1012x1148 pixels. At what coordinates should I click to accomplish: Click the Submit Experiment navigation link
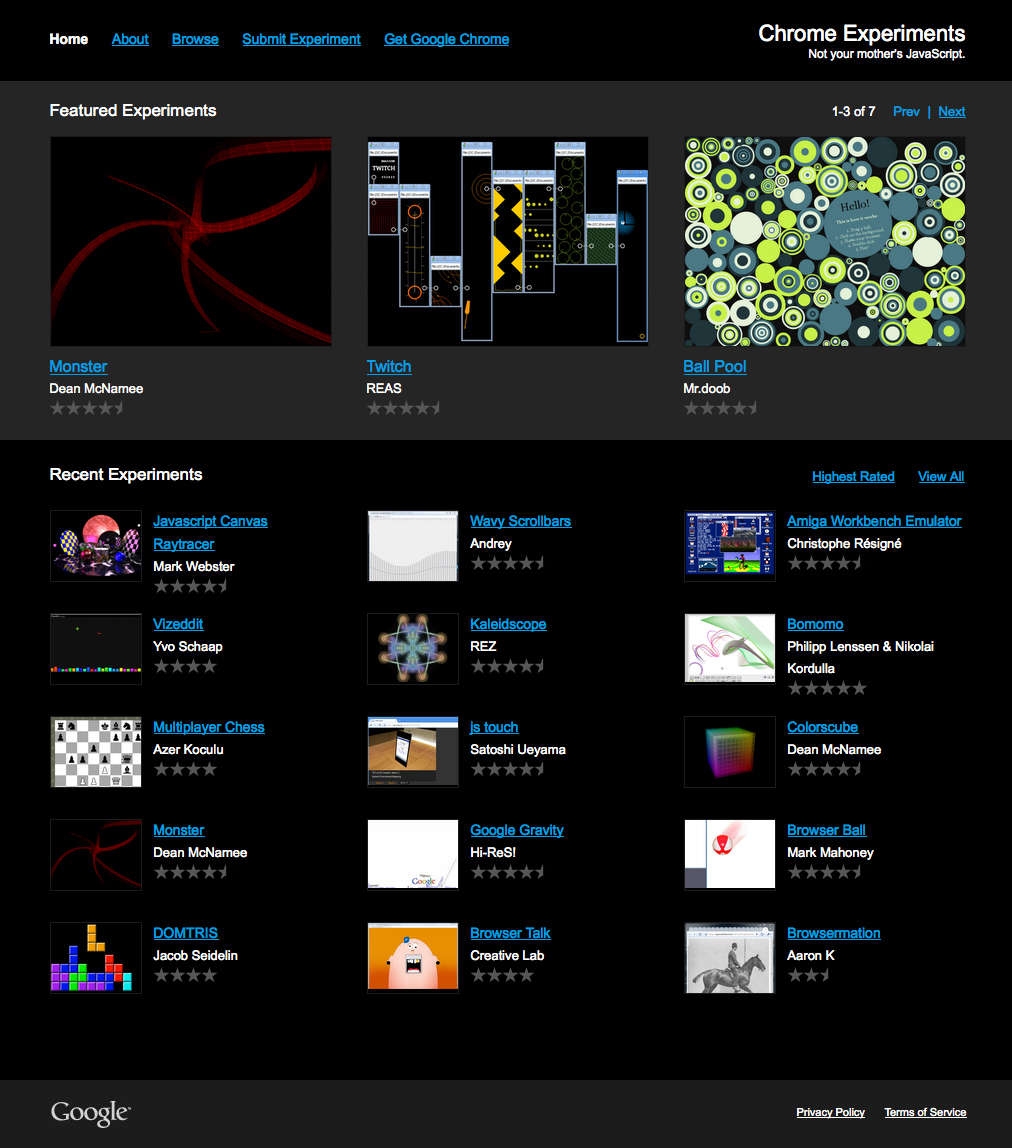(301, 39)
